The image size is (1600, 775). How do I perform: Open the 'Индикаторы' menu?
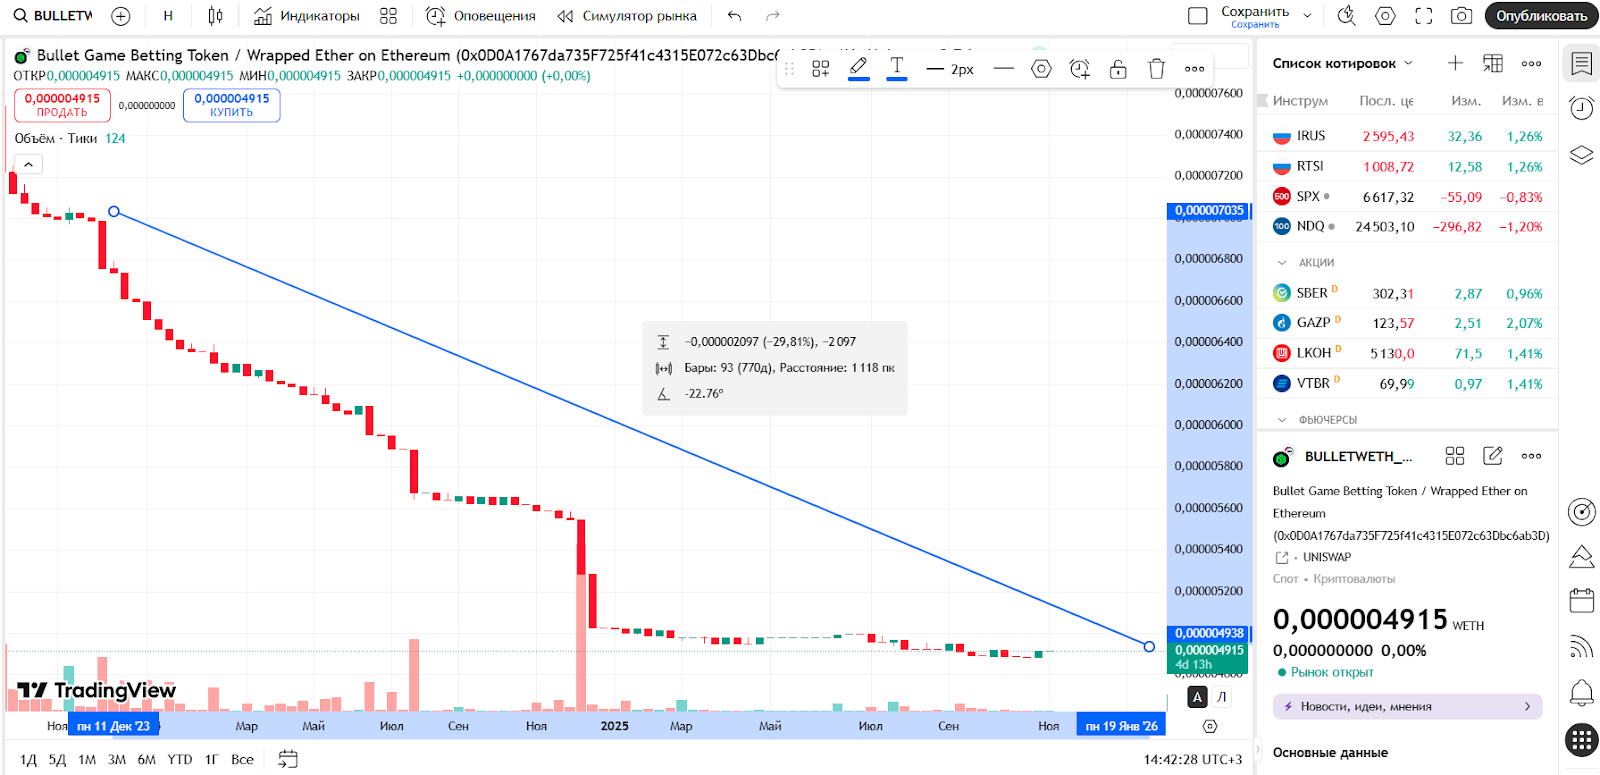click(x=307, y=16)
